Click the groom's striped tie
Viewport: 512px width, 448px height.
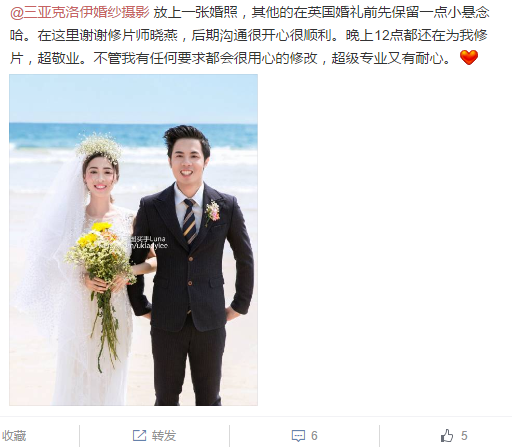190,221
